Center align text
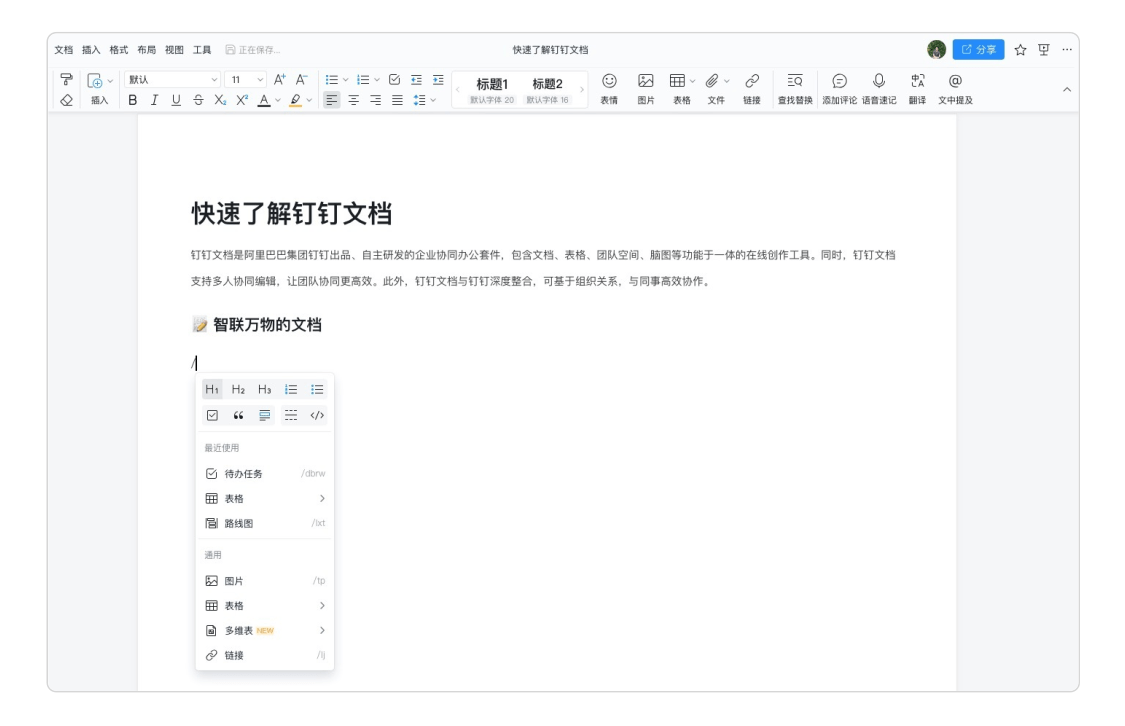Image resolution: width=1125 pixels, height=726 pixels. [354, 100]
